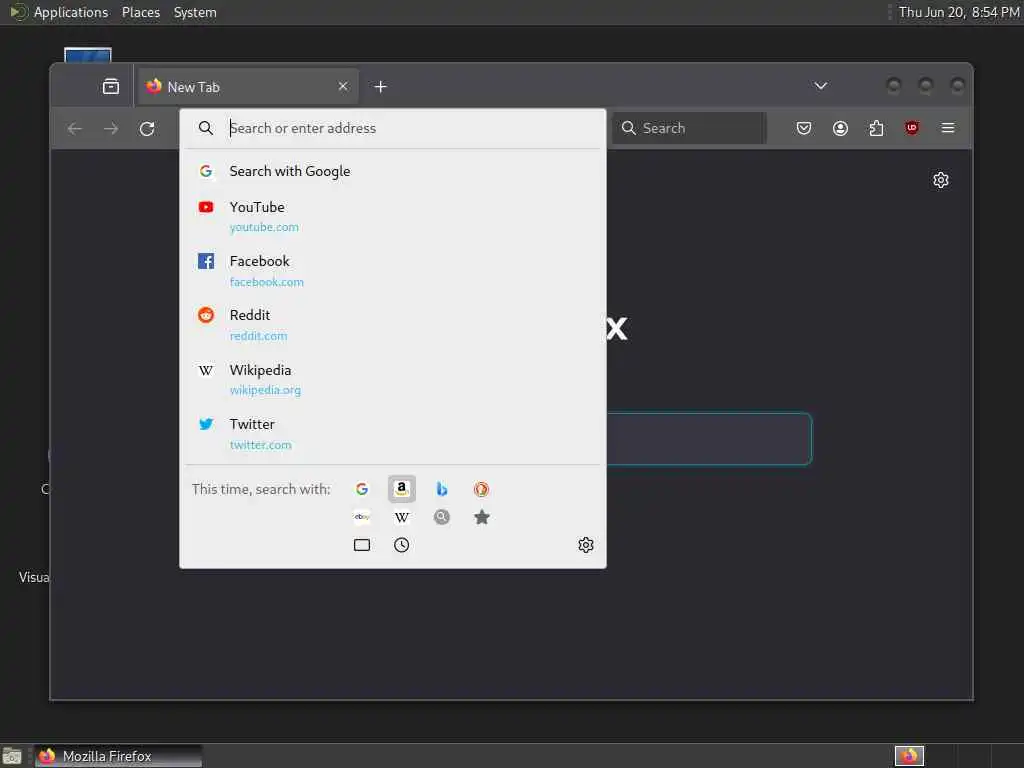Viewport: 1024px width, 768px height.
Task: Click the clock Thu Jun 20, 8:54 PM
Action: tap(959, 12)
